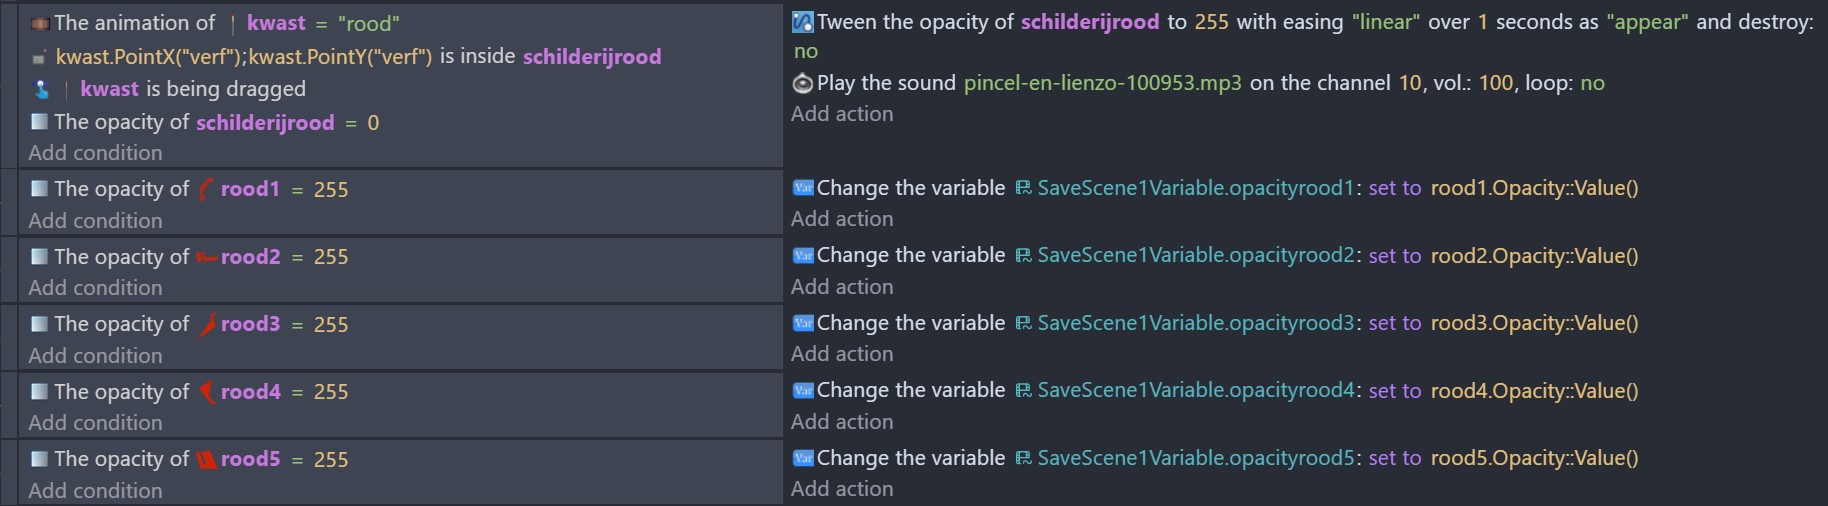Screen dimensions: 1828x506
Task: Click the opacity icon of the rood4 condition
Action: 40,392
